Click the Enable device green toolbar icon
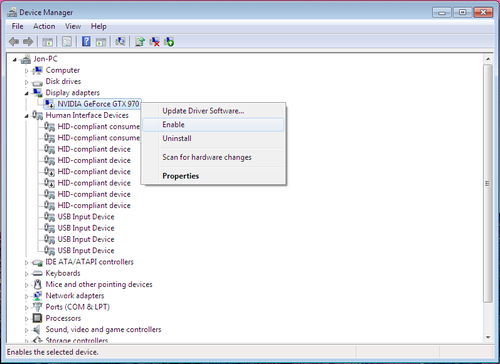The height and width of the screenshot is (364, 500). [169, 42]
